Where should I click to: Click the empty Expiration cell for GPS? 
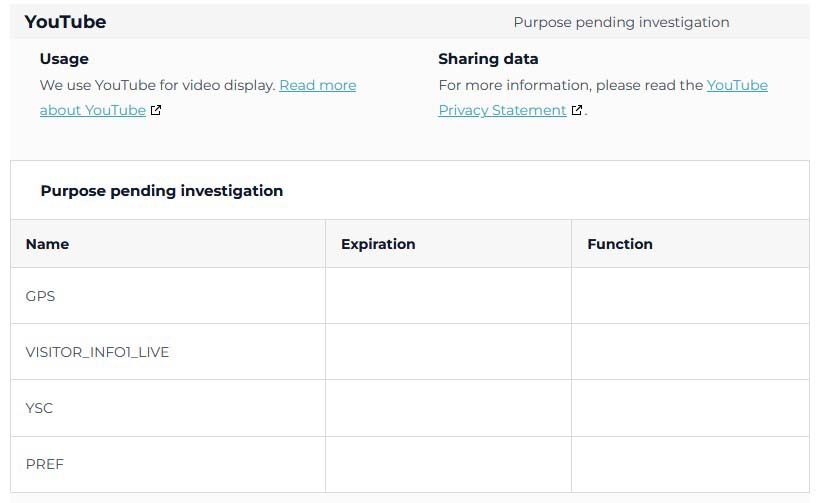coord(448,296)
